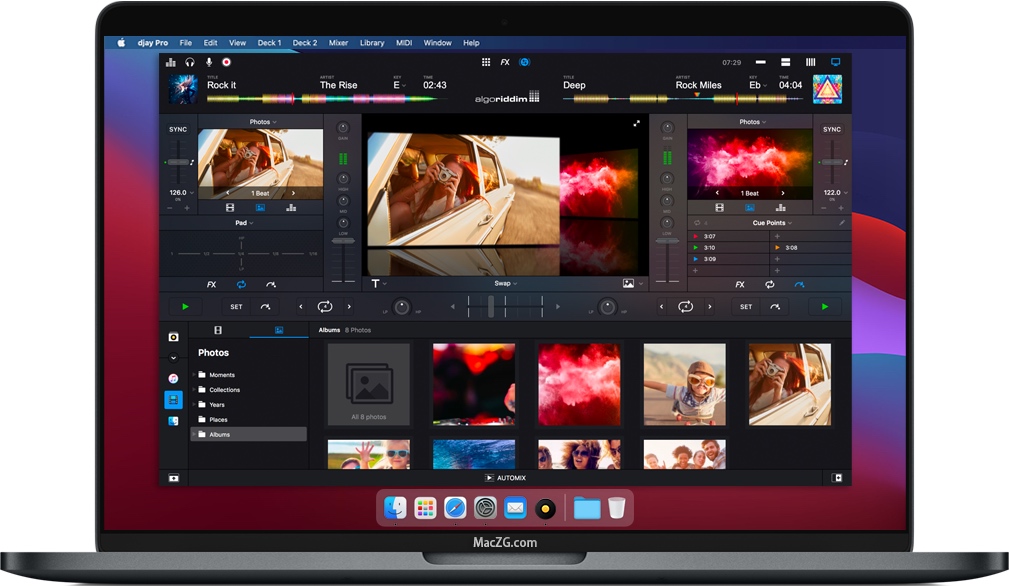
Task: Select the headphones cueing icon
Action: point(189,62)
